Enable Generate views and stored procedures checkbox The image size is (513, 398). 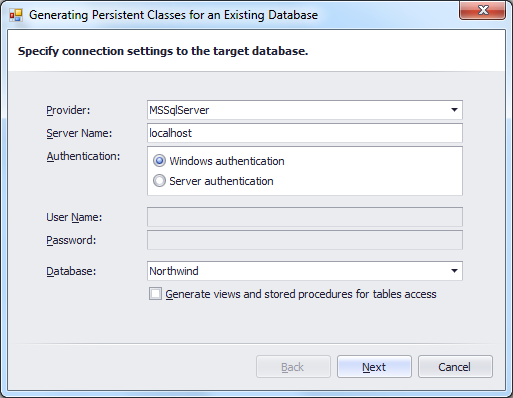tap(155, 294)
